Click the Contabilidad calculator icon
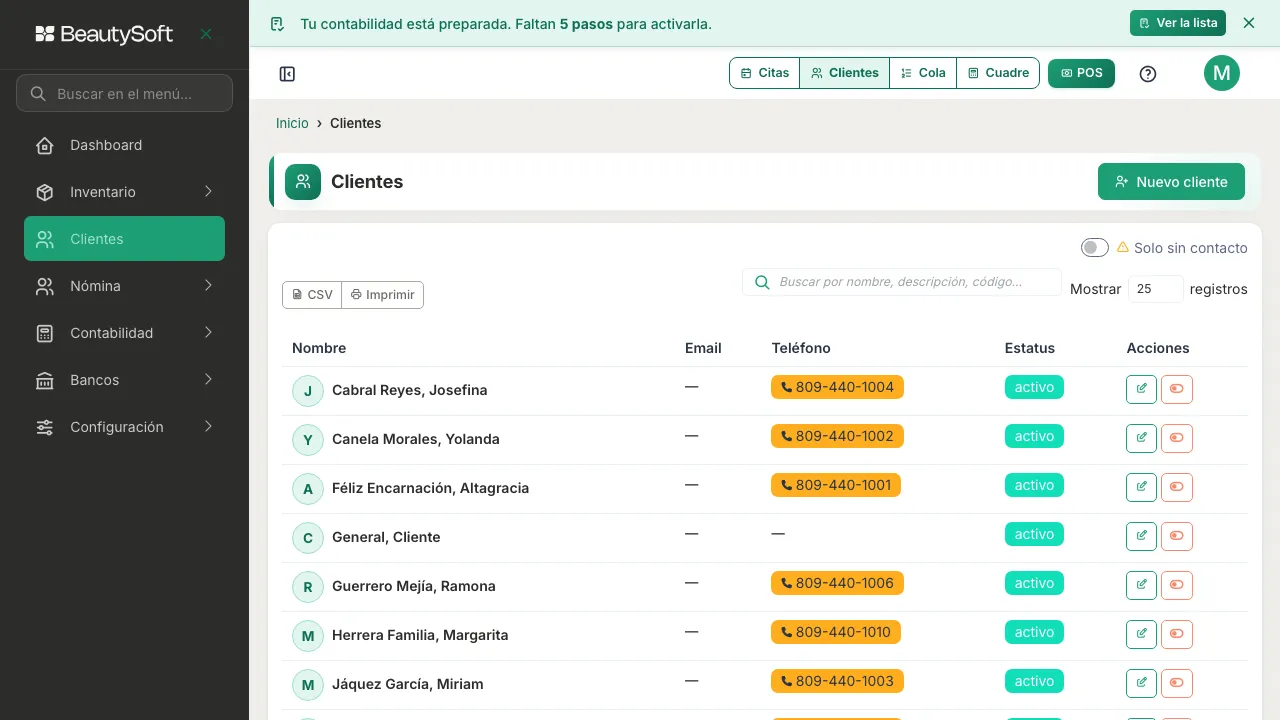Viewport: 1280px width, 720px height. coord(45,333)
